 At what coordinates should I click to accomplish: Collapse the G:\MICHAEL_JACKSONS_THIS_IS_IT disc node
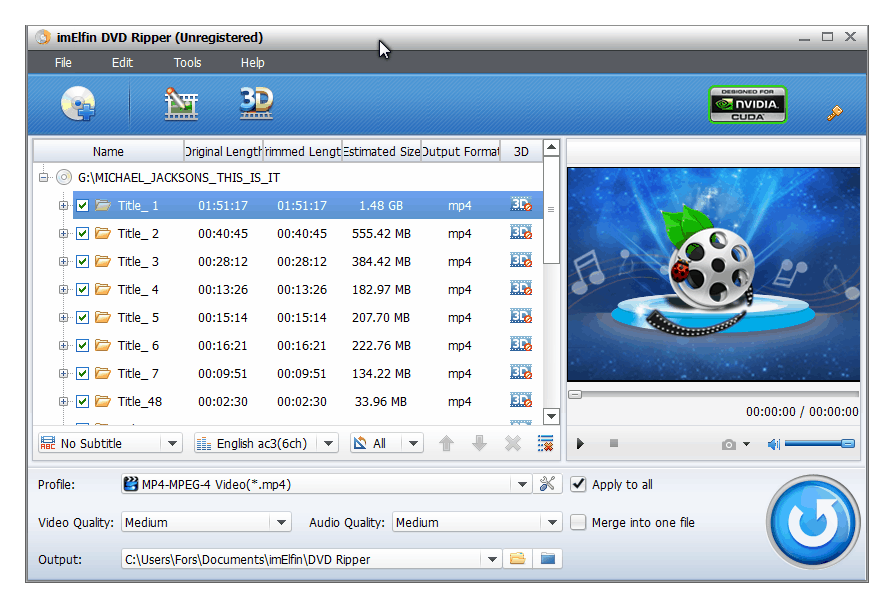(43, 177)
